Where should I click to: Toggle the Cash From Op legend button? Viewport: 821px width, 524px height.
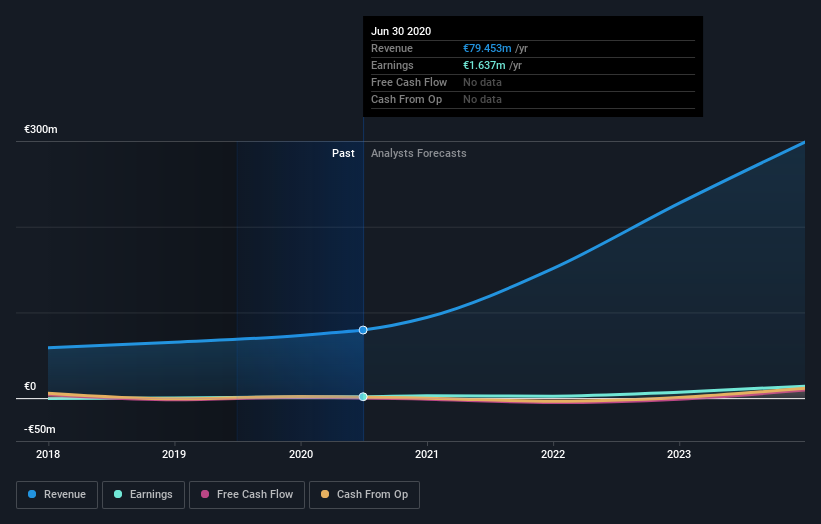pos(364,495)
